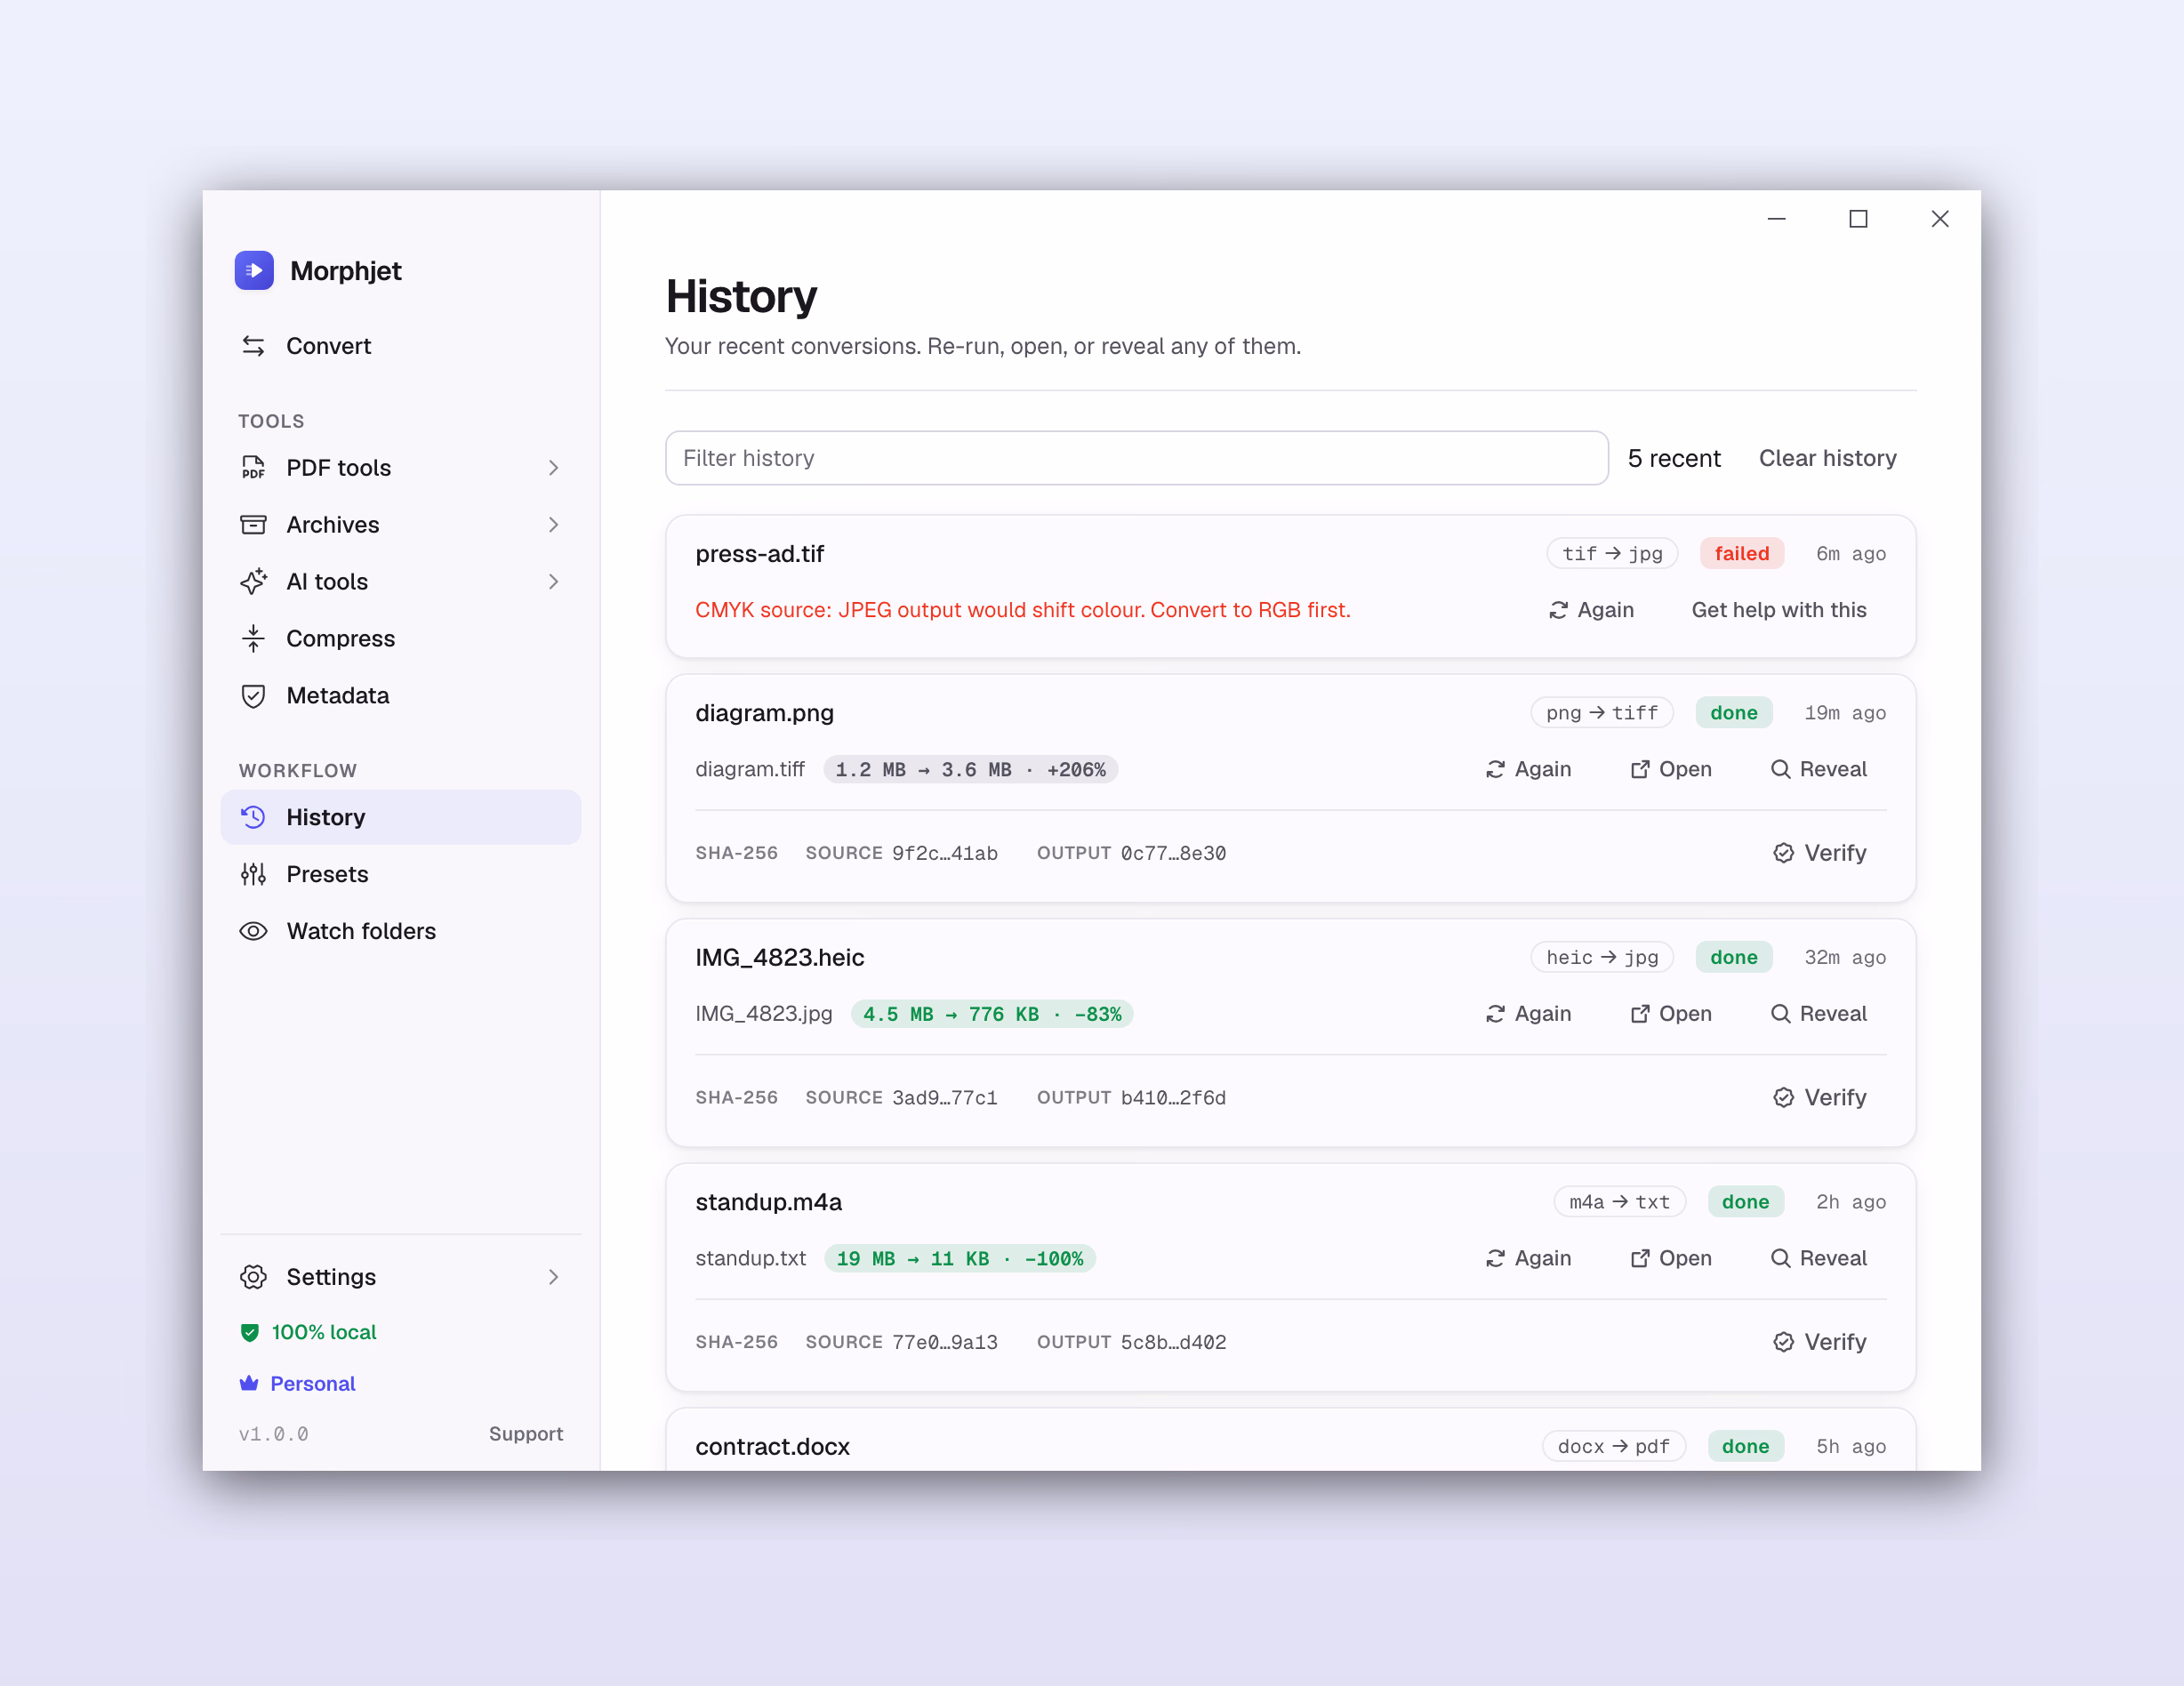
Task: Open the Convert page
Action: (400, 346)
